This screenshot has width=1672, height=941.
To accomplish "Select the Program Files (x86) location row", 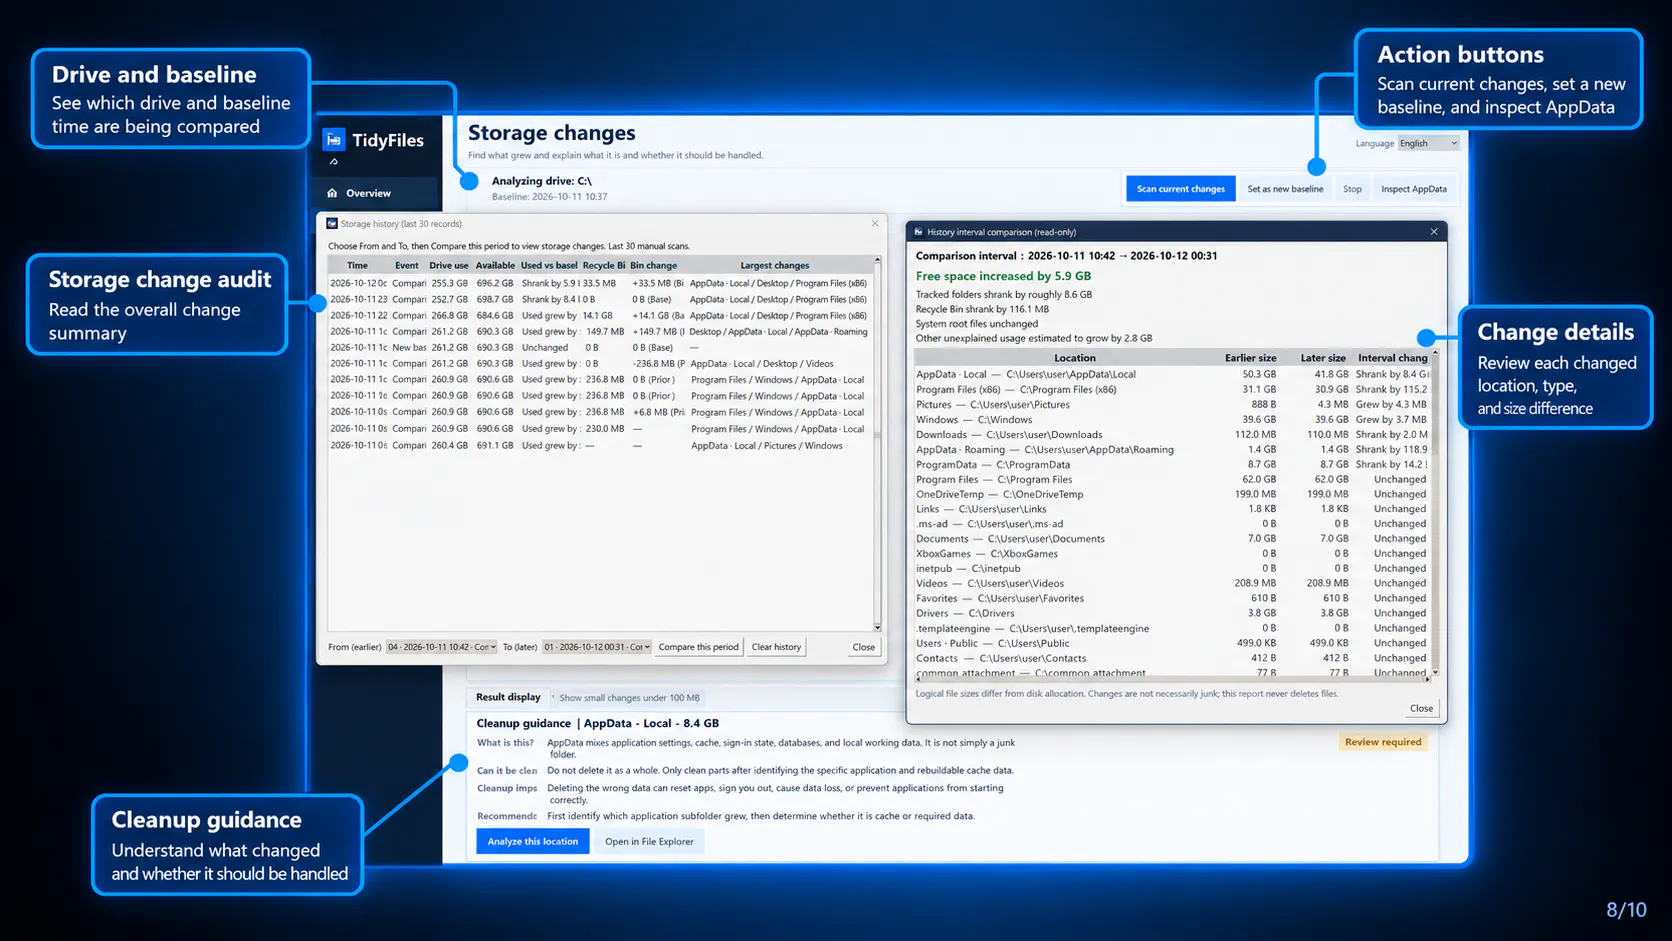I will (x=1172, y=389).
